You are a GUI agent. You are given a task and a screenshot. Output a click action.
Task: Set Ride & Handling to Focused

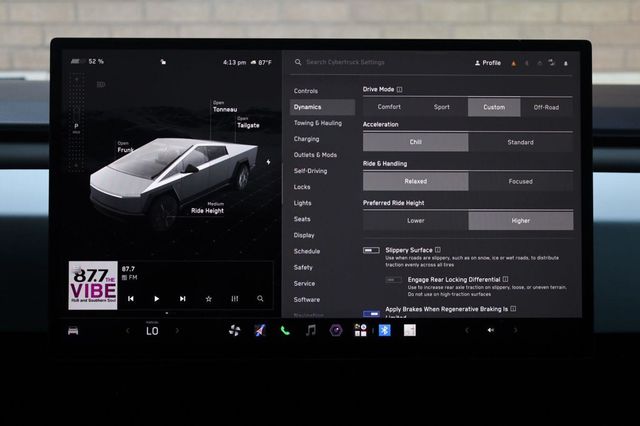tap(521, 181)
